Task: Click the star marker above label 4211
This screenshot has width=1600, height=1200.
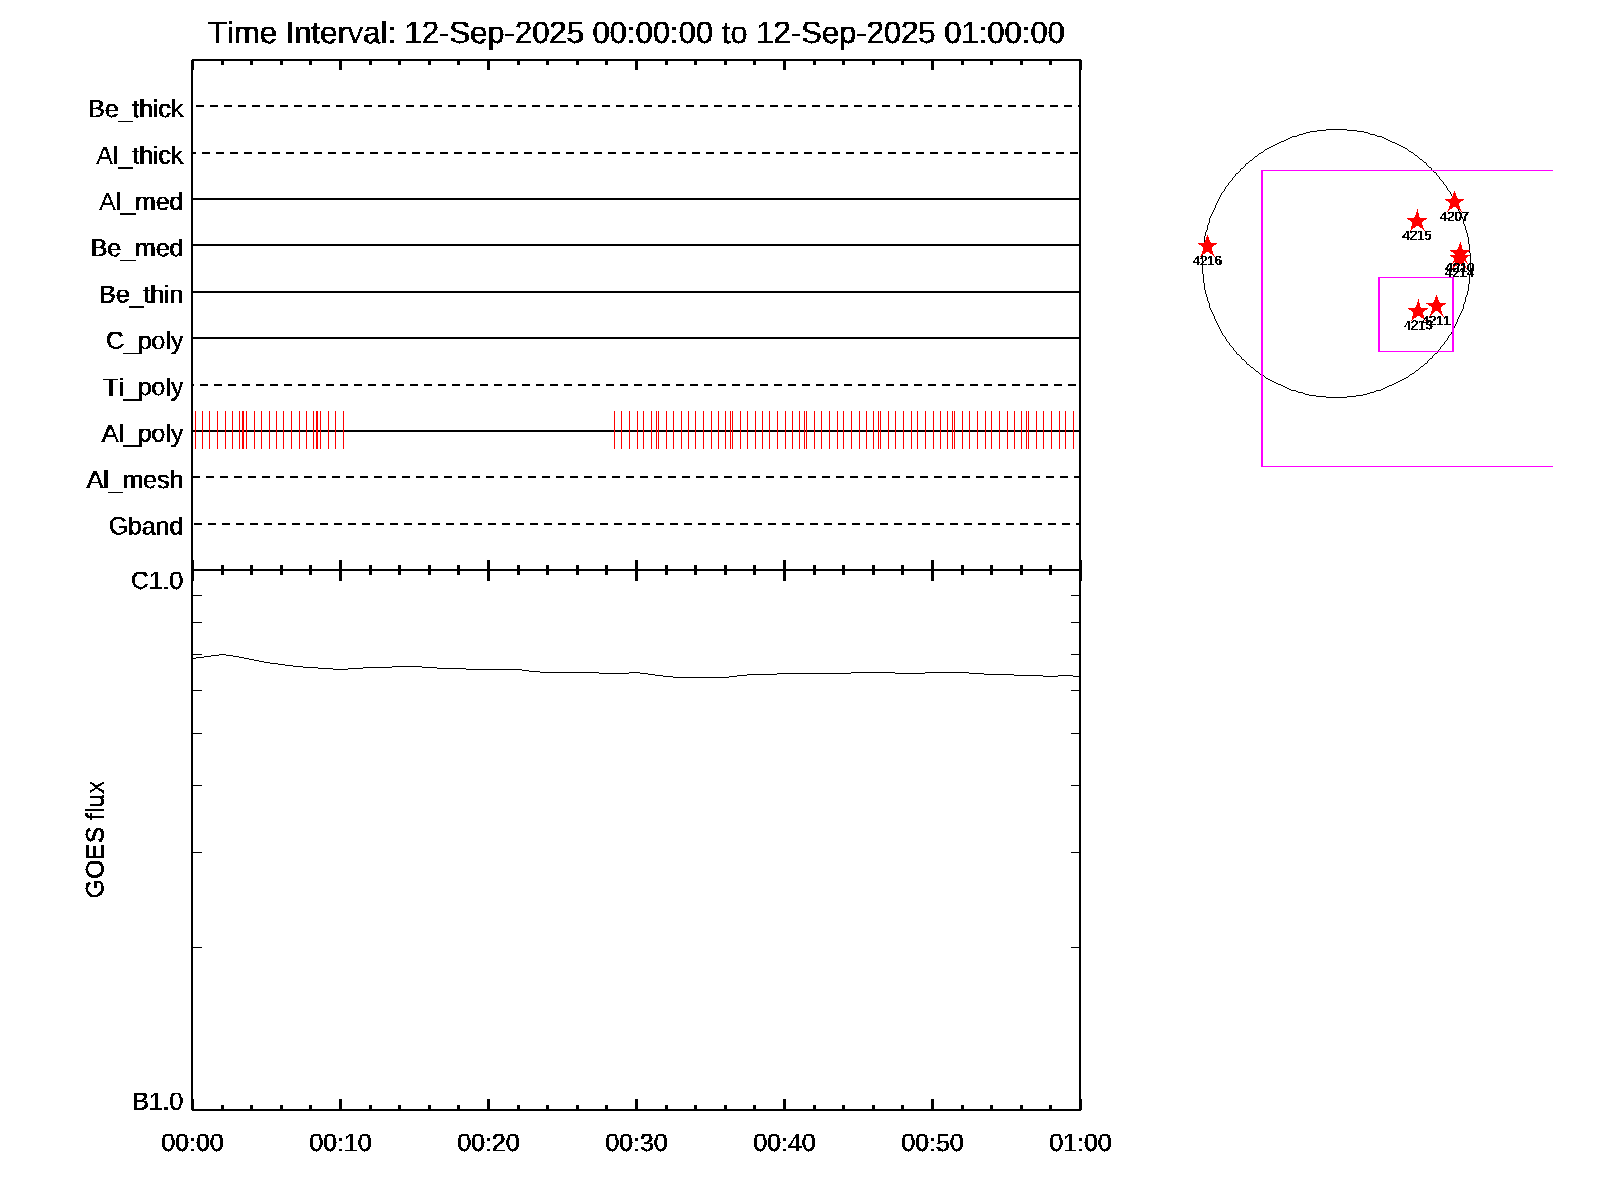Action: pos(1436,305)
